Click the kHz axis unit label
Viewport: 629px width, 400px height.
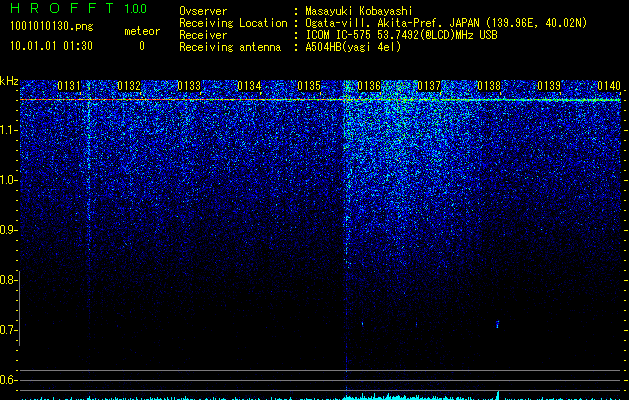[x=9, y=81]
